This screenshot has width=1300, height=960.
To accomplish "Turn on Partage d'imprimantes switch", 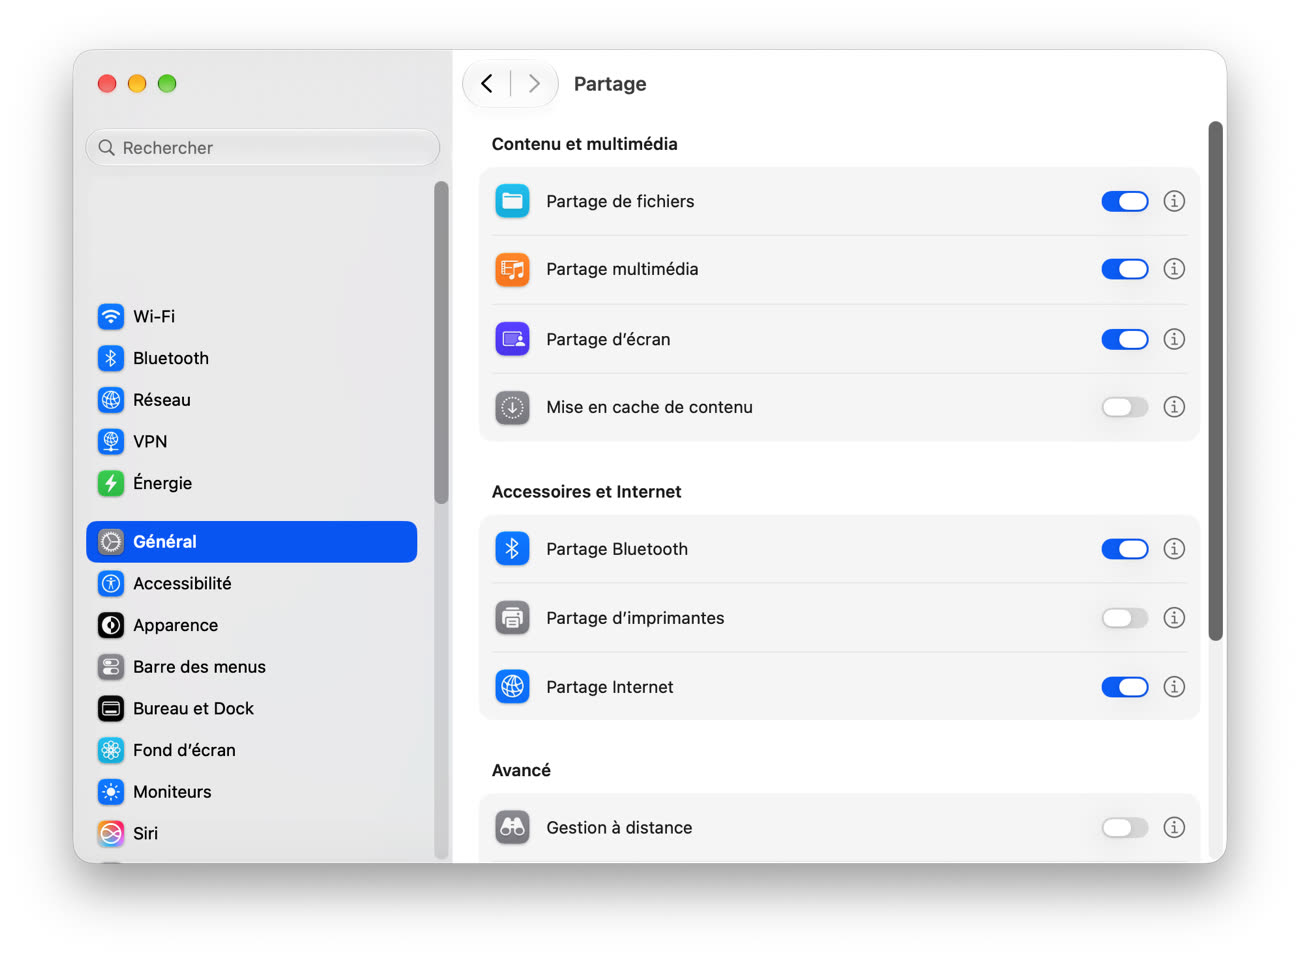I will tap(1125, 618).
